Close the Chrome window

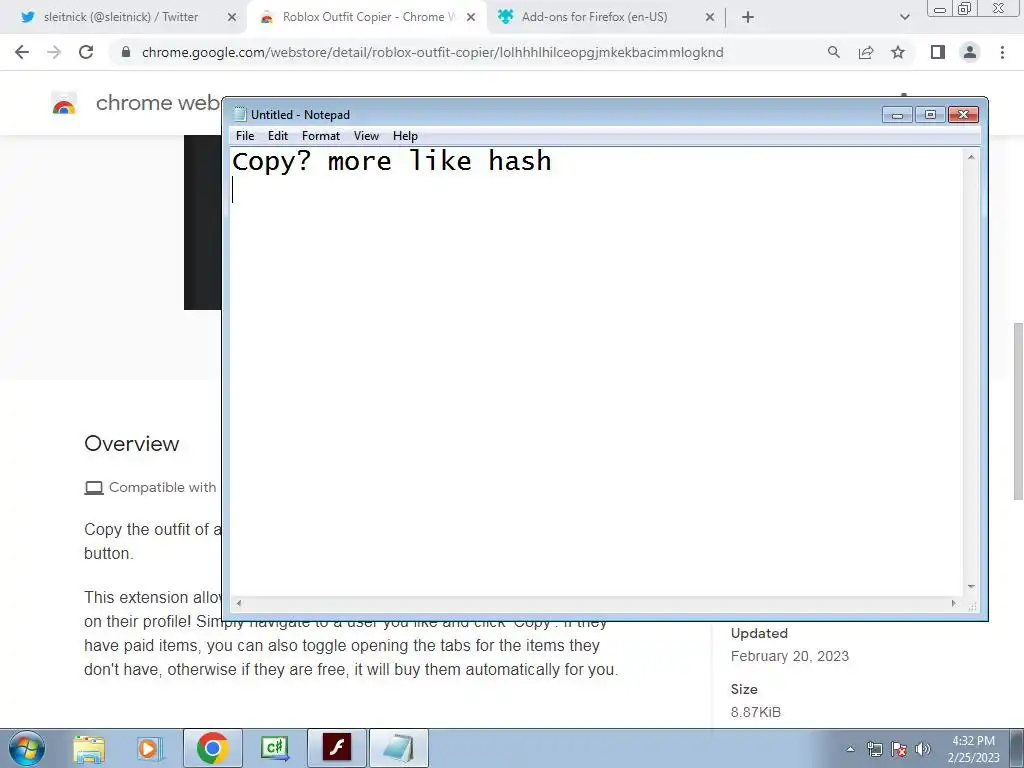click(x=999, y=8)
